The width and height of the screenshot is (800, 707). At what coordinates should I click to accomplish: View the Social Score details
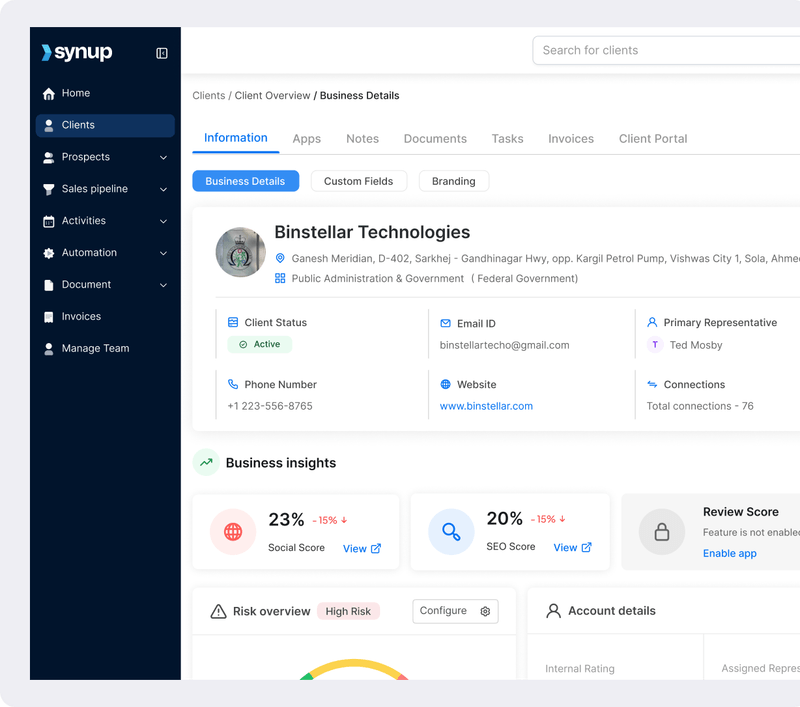click(362, 548)
